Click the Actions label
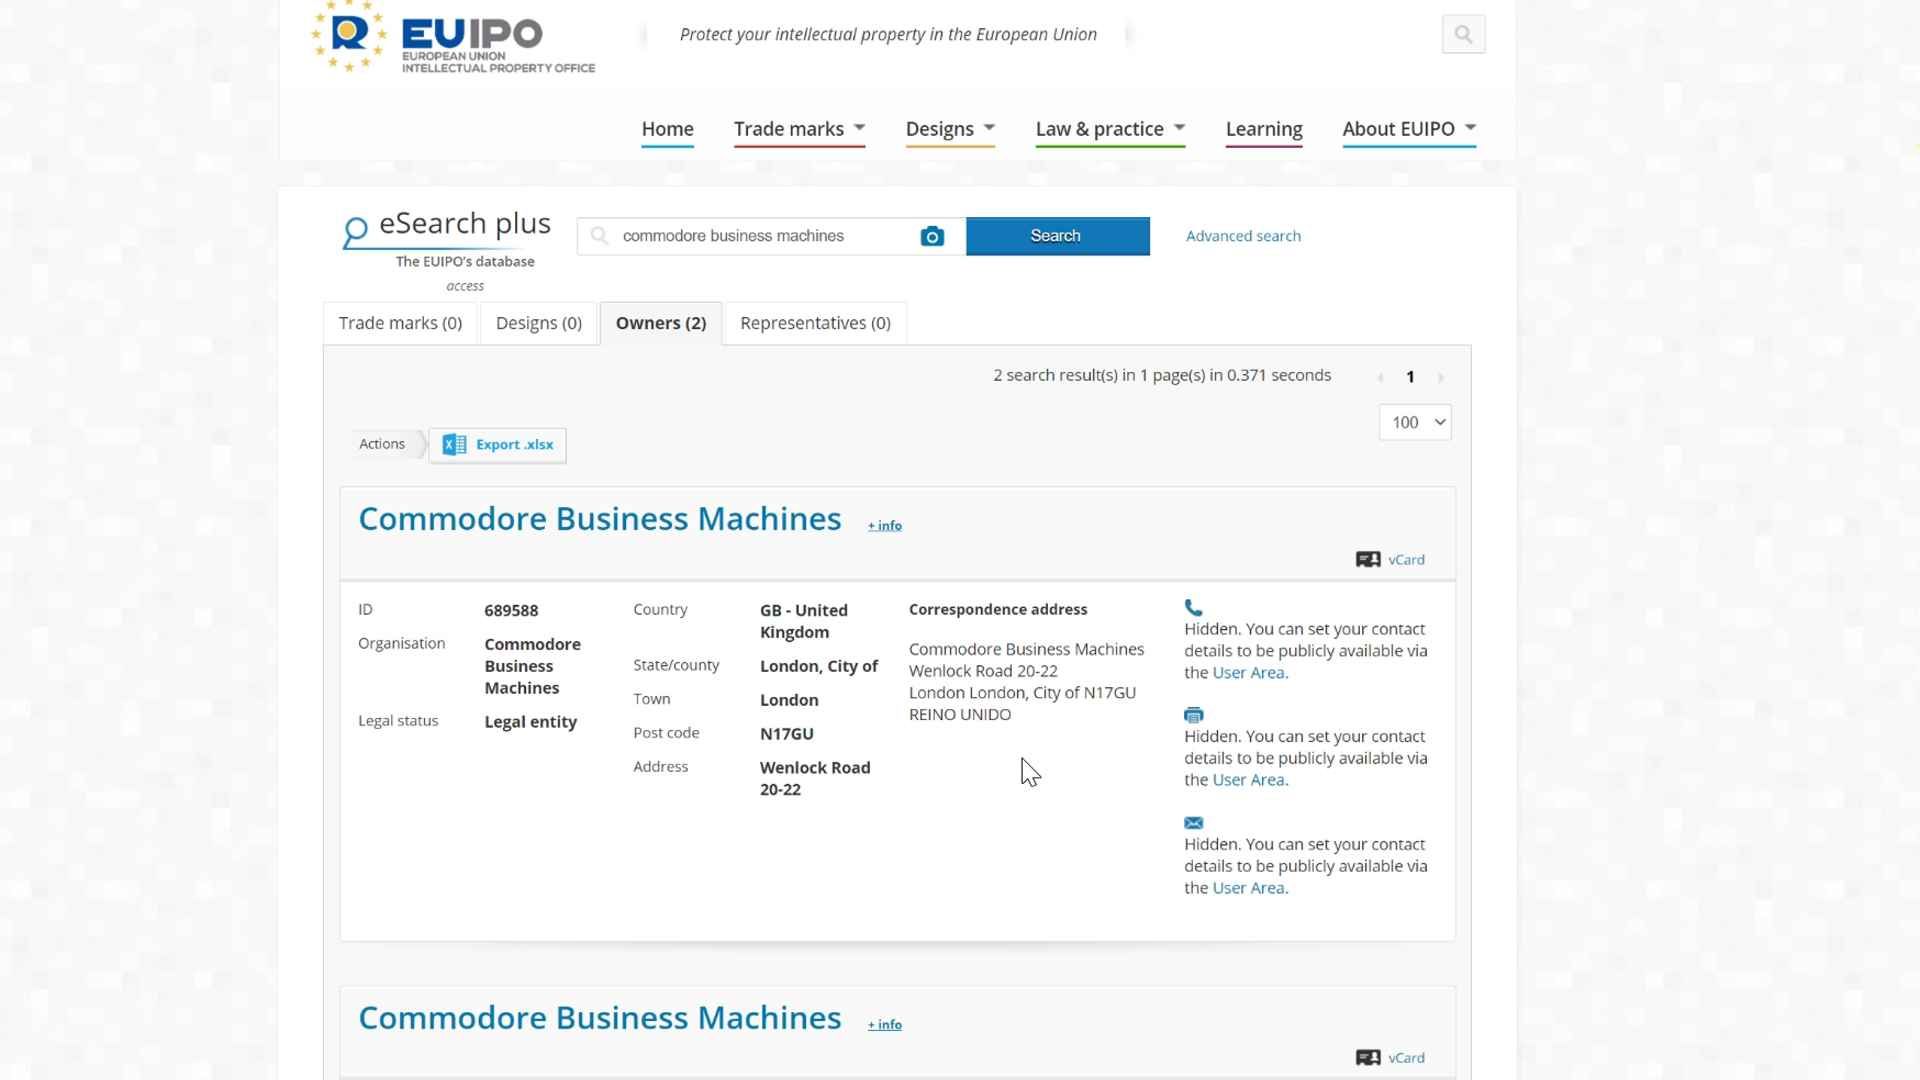This screenshot has height=1080, width=1920. coord(382,444)
